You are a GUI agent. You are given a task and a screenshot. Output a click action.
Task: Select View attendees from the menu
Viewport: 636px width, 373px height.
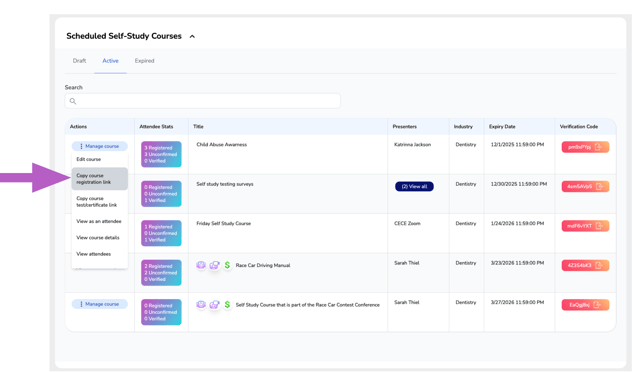coord(93,254)
